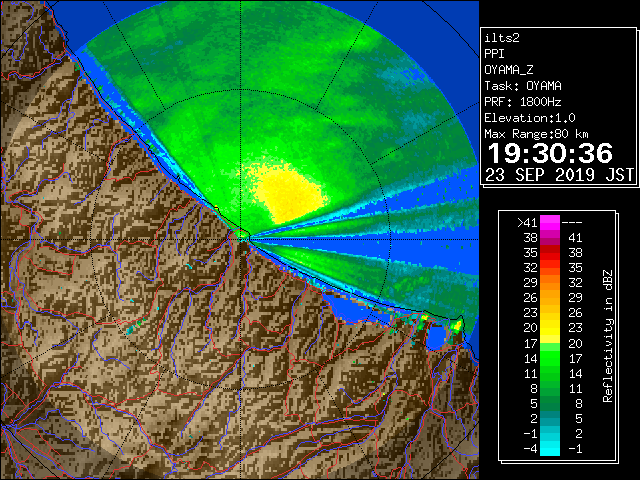Click the "---" legend label
Image resolution: width=640 pixels, height=480 pixels.
coord(572,223)
